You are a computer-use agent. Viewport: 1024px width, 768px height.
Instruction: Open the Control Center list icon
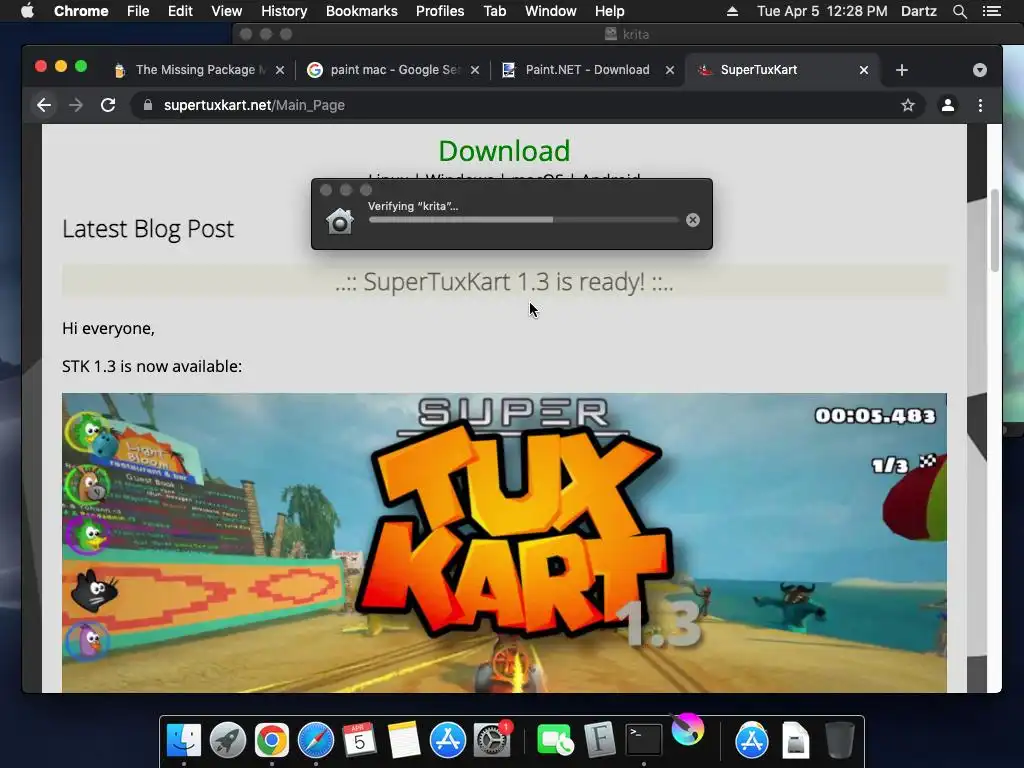tap(992, 11)
